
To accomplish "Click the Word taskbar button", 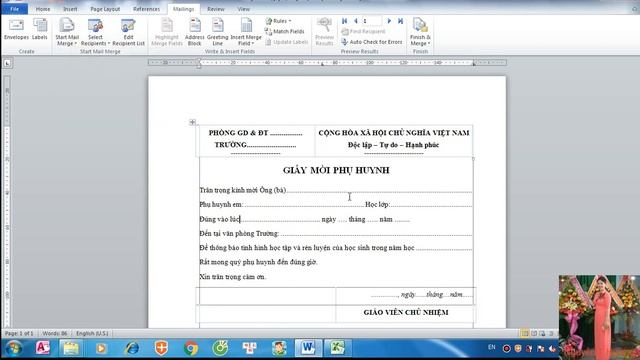I will coord(308,348).
